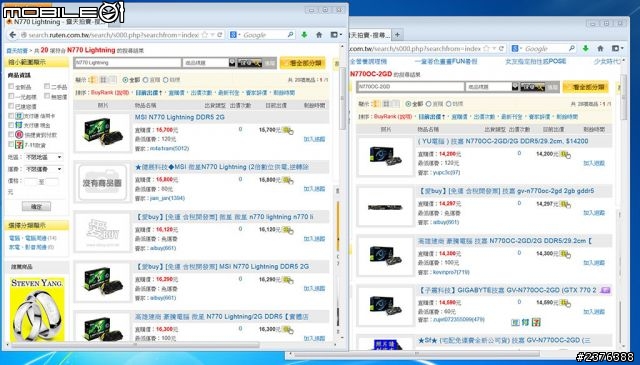Focus minimum price input in sidebar
The height and width of the screenshot is (365, 640).
pos(30,182)
